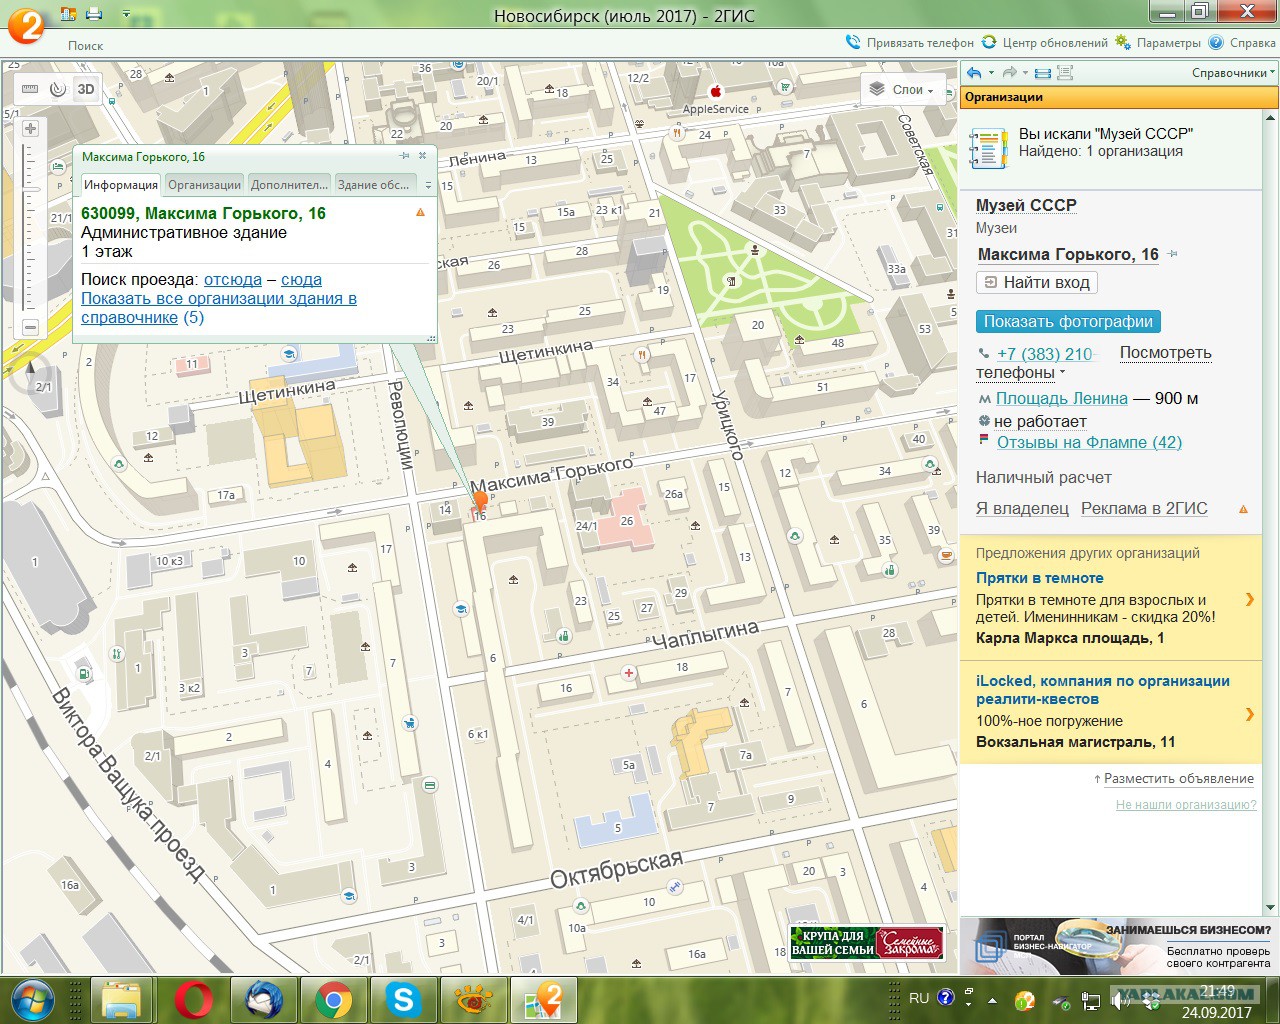
Task: Click the Разместить объявление link
Action: (1179, 778)
